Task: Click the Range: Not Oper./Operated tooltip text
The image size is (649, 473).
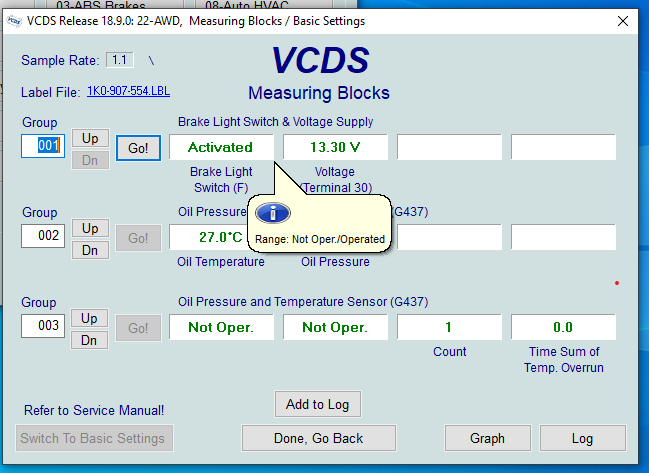Action: click(x=320, y=240)
